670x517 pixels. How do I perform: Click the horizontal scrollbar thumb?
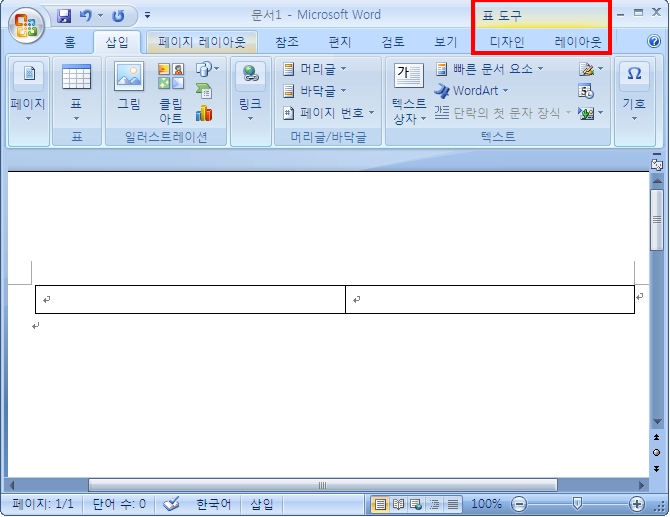[x=323, y=485]
